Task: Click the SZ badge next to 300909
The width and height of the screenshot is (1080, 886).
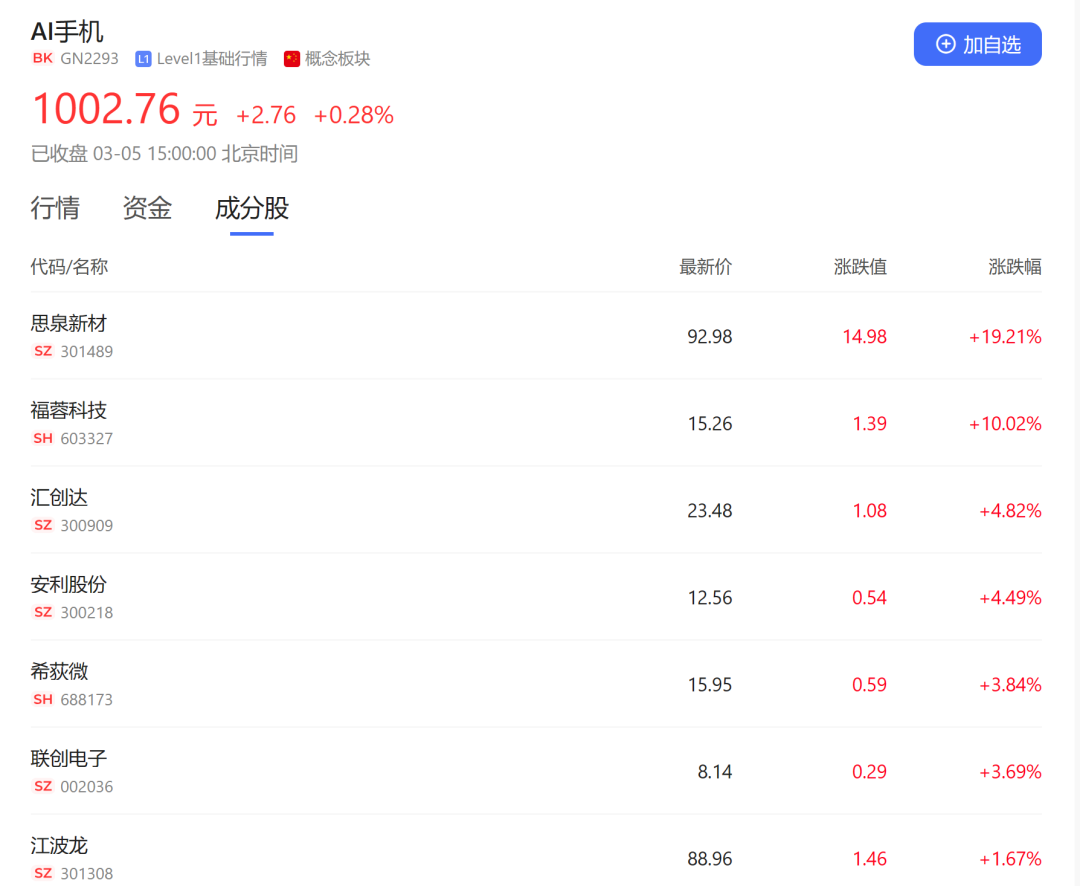Action: [x=43, y=525]
